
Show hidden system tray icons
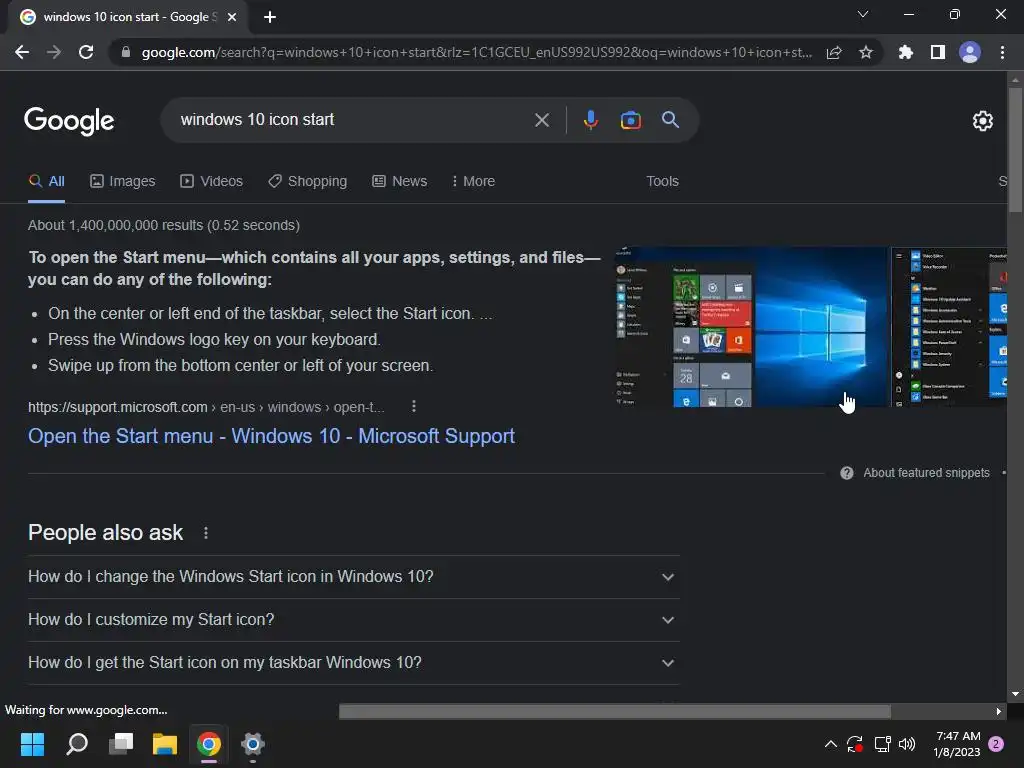831,744
